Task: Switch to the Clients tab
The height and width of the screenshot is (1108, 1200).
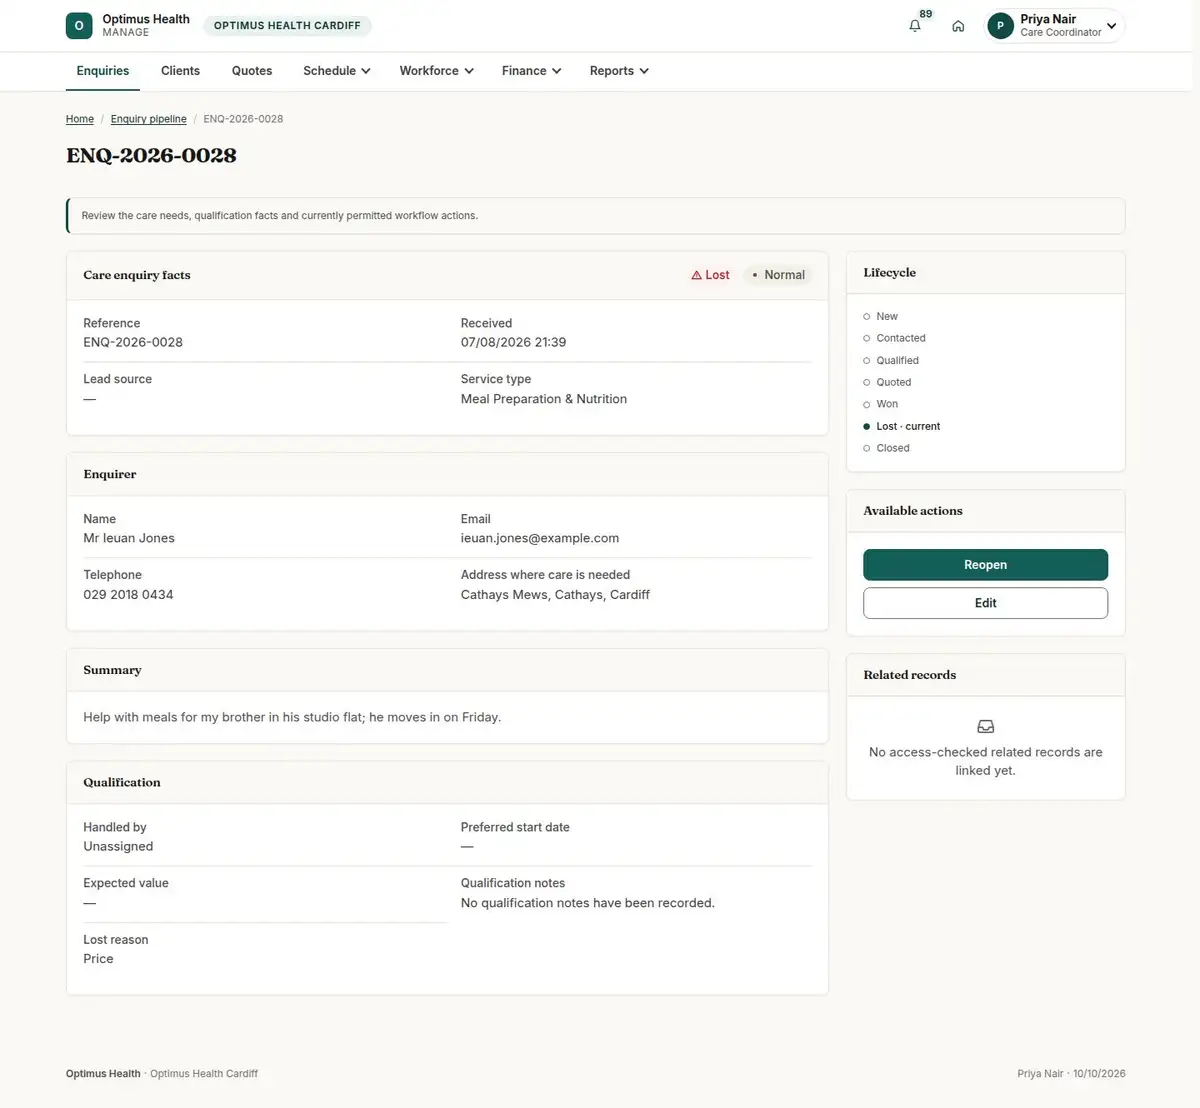Action: (180, 71)
